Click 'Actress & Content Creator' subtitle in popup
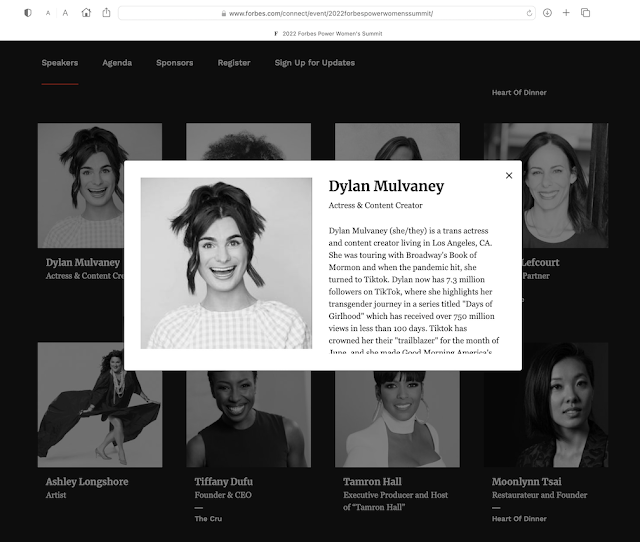Screen dimensions: 640x542 pyautogui.click(x=376, y=205)
